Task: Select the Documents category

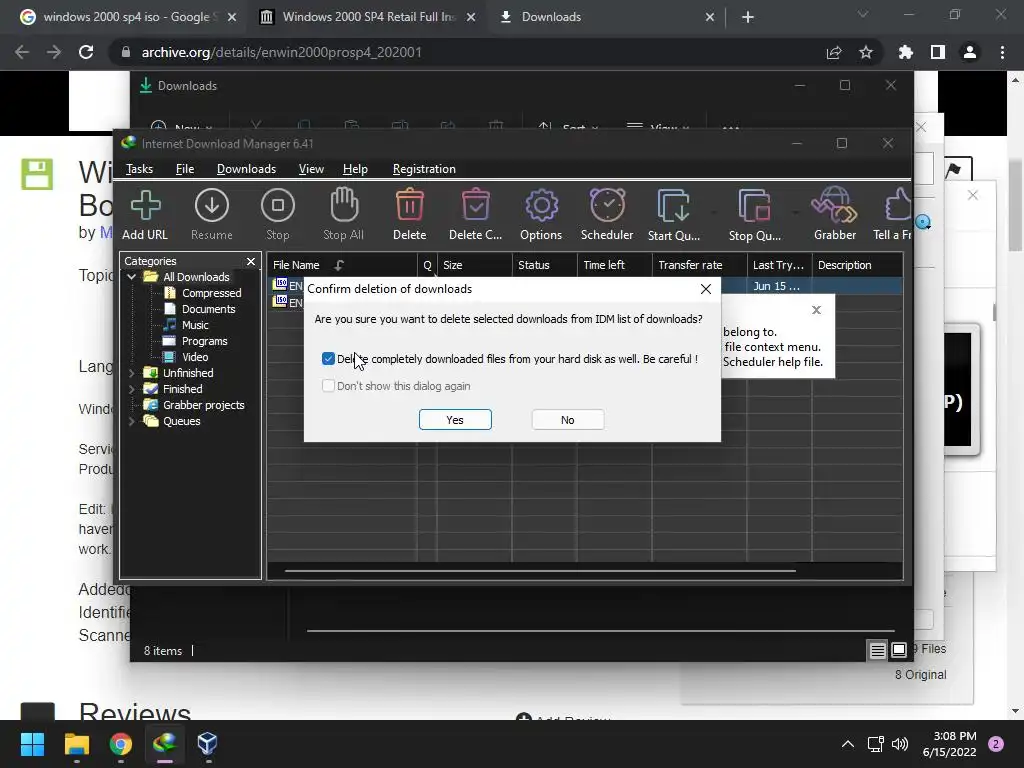Action: [200, 309]
